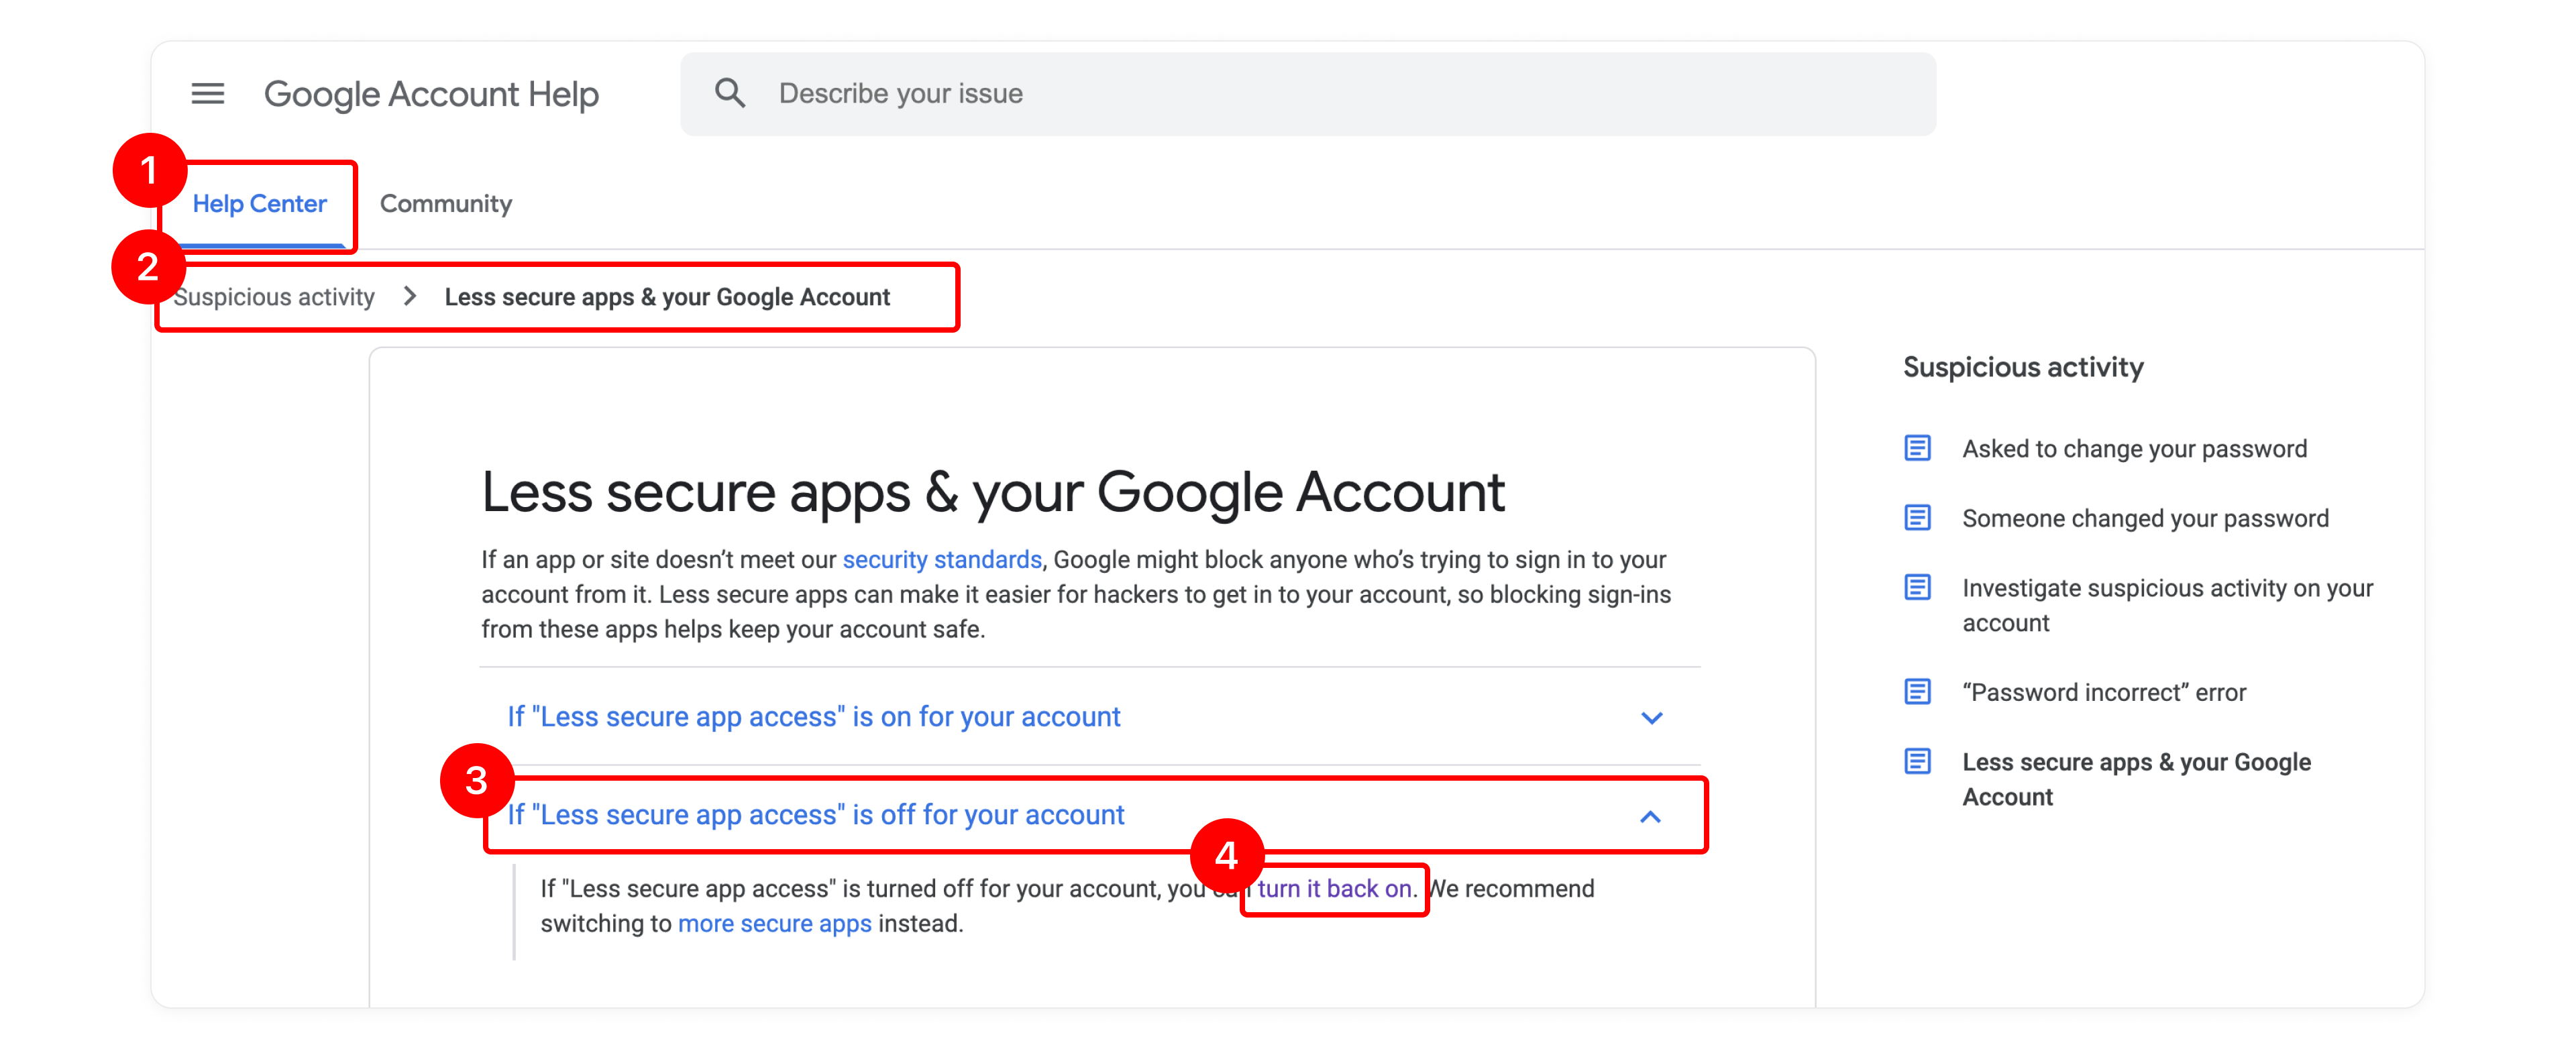The height and width of the screenshot is (1049, 2576).
Task: Click article icon beside Investigate suspicious activity
Action: [x=1917, y=587]
